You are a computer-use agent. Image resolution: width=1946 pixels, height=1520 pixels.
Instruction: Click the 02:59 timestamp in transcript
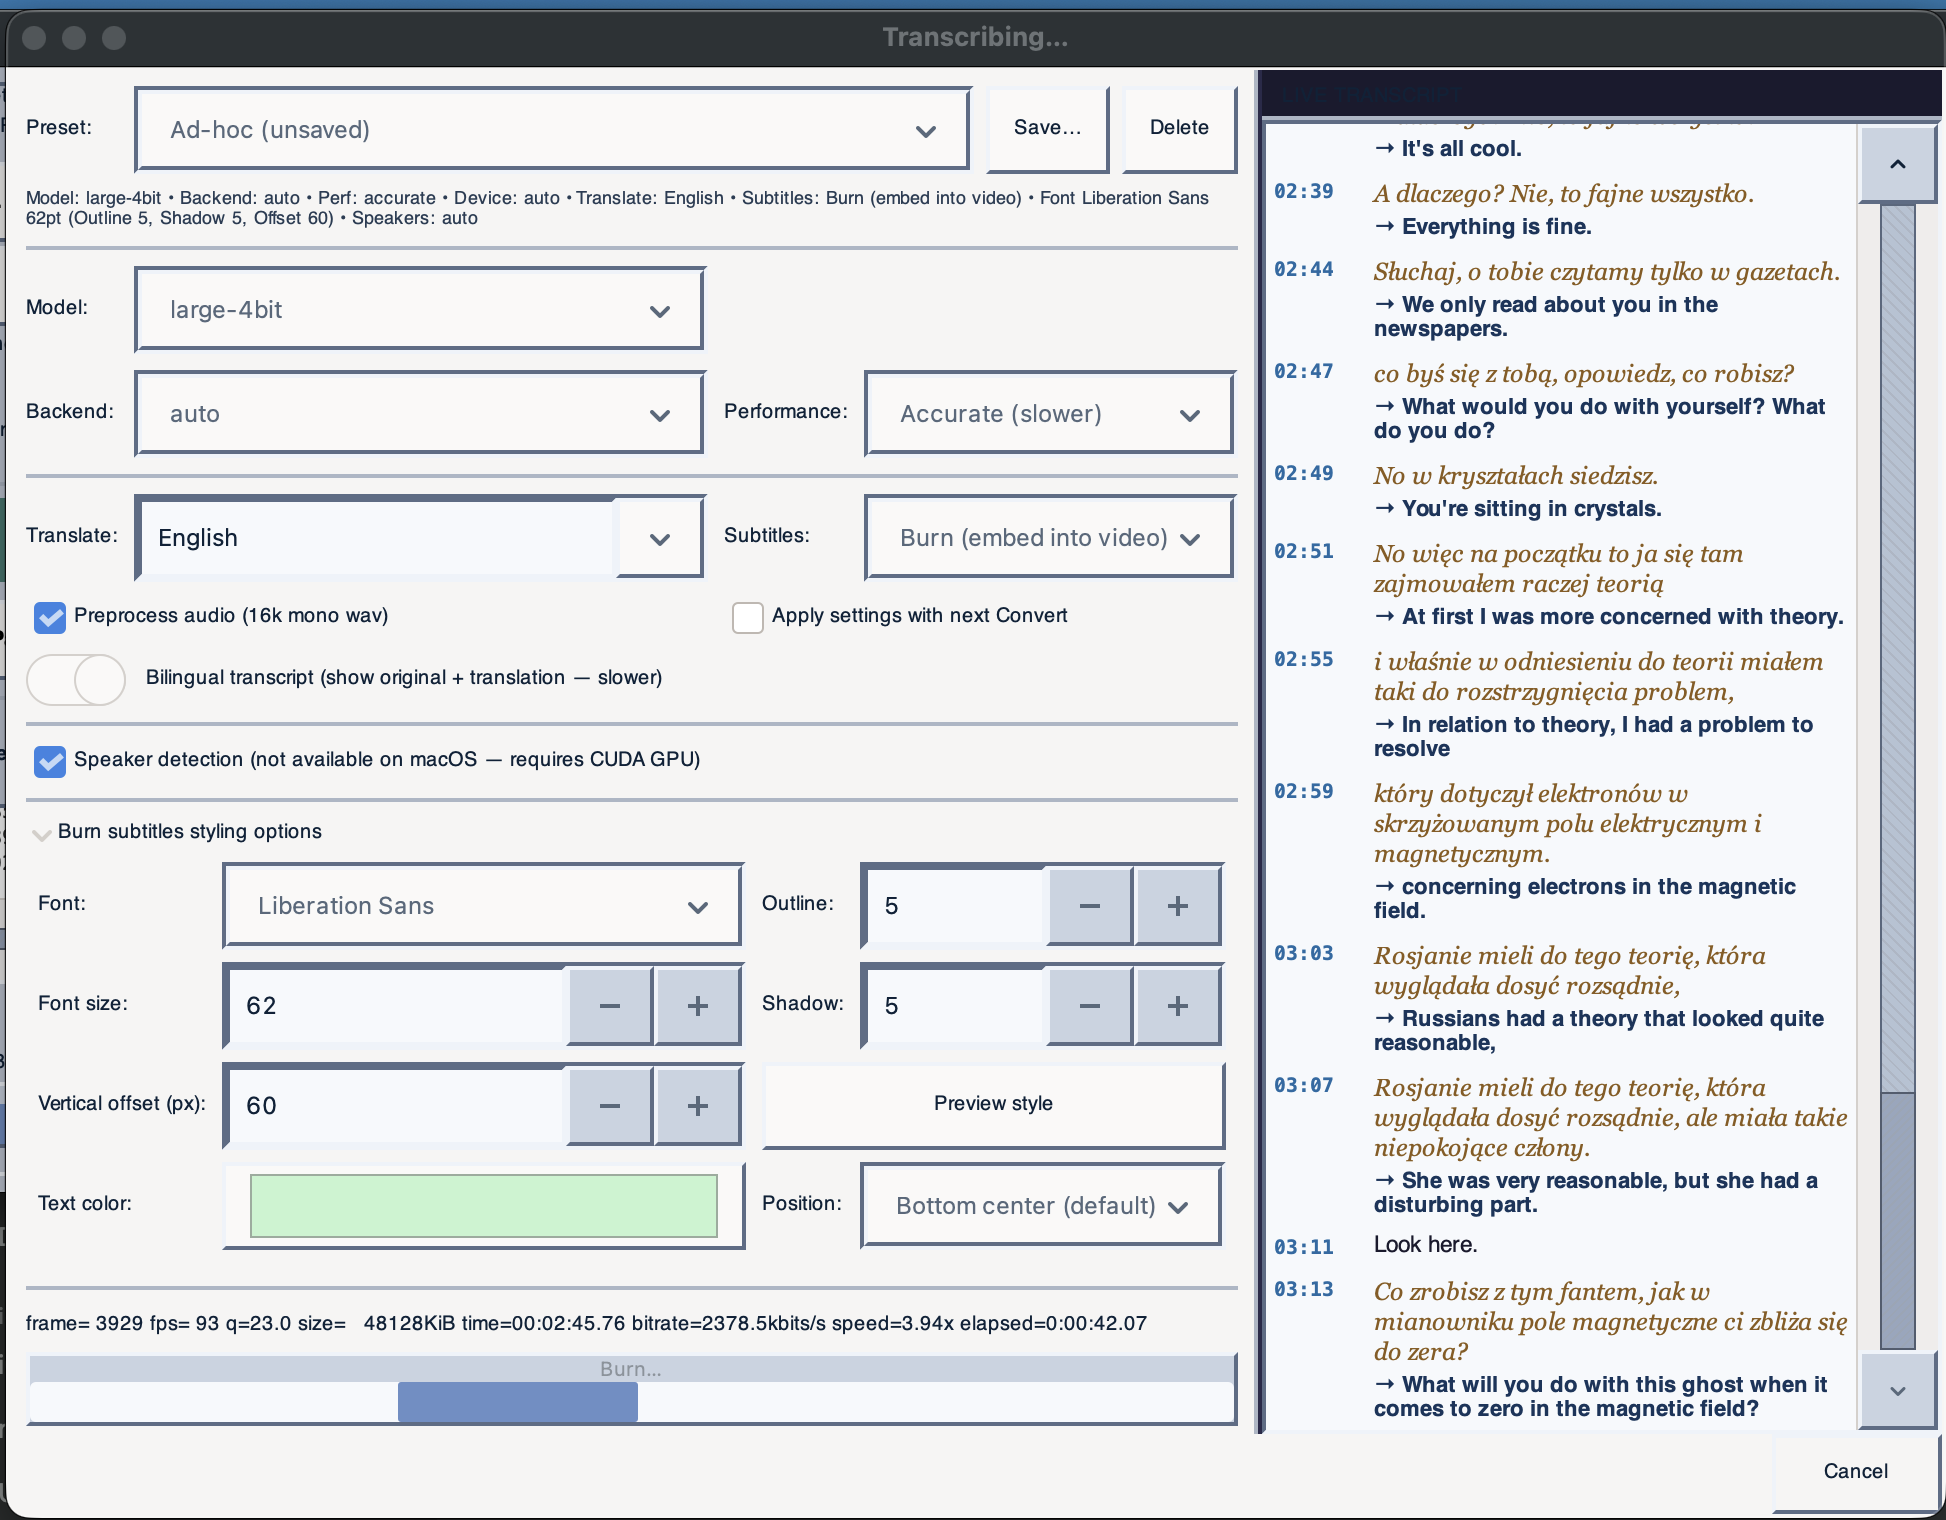(1303, 792)
